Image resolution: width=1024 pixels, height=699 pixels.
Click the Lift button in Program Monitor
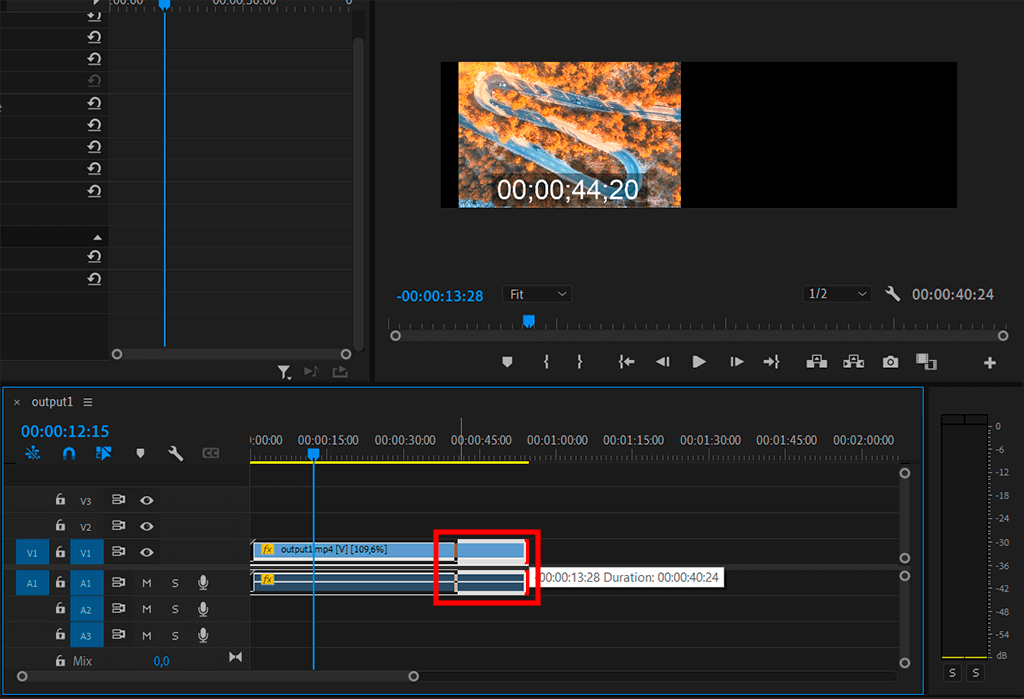pos(816,362)
